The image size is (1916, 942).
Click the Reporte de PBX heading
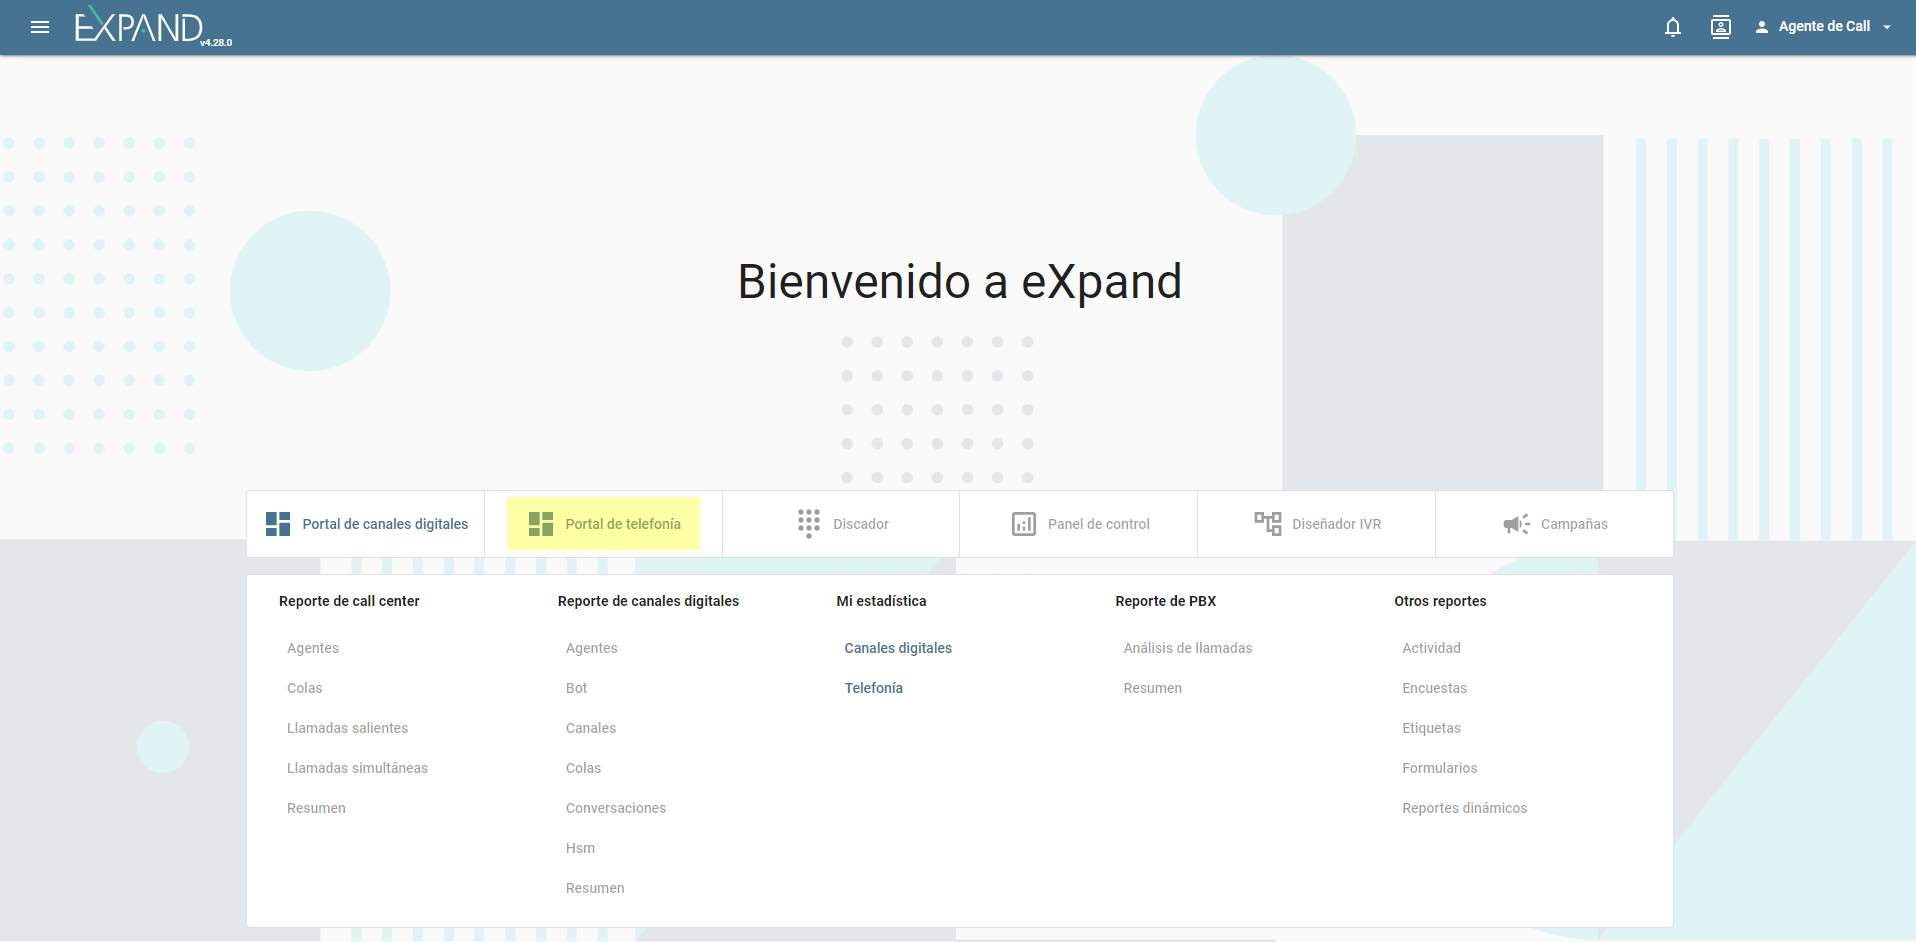pos(1166,601)
